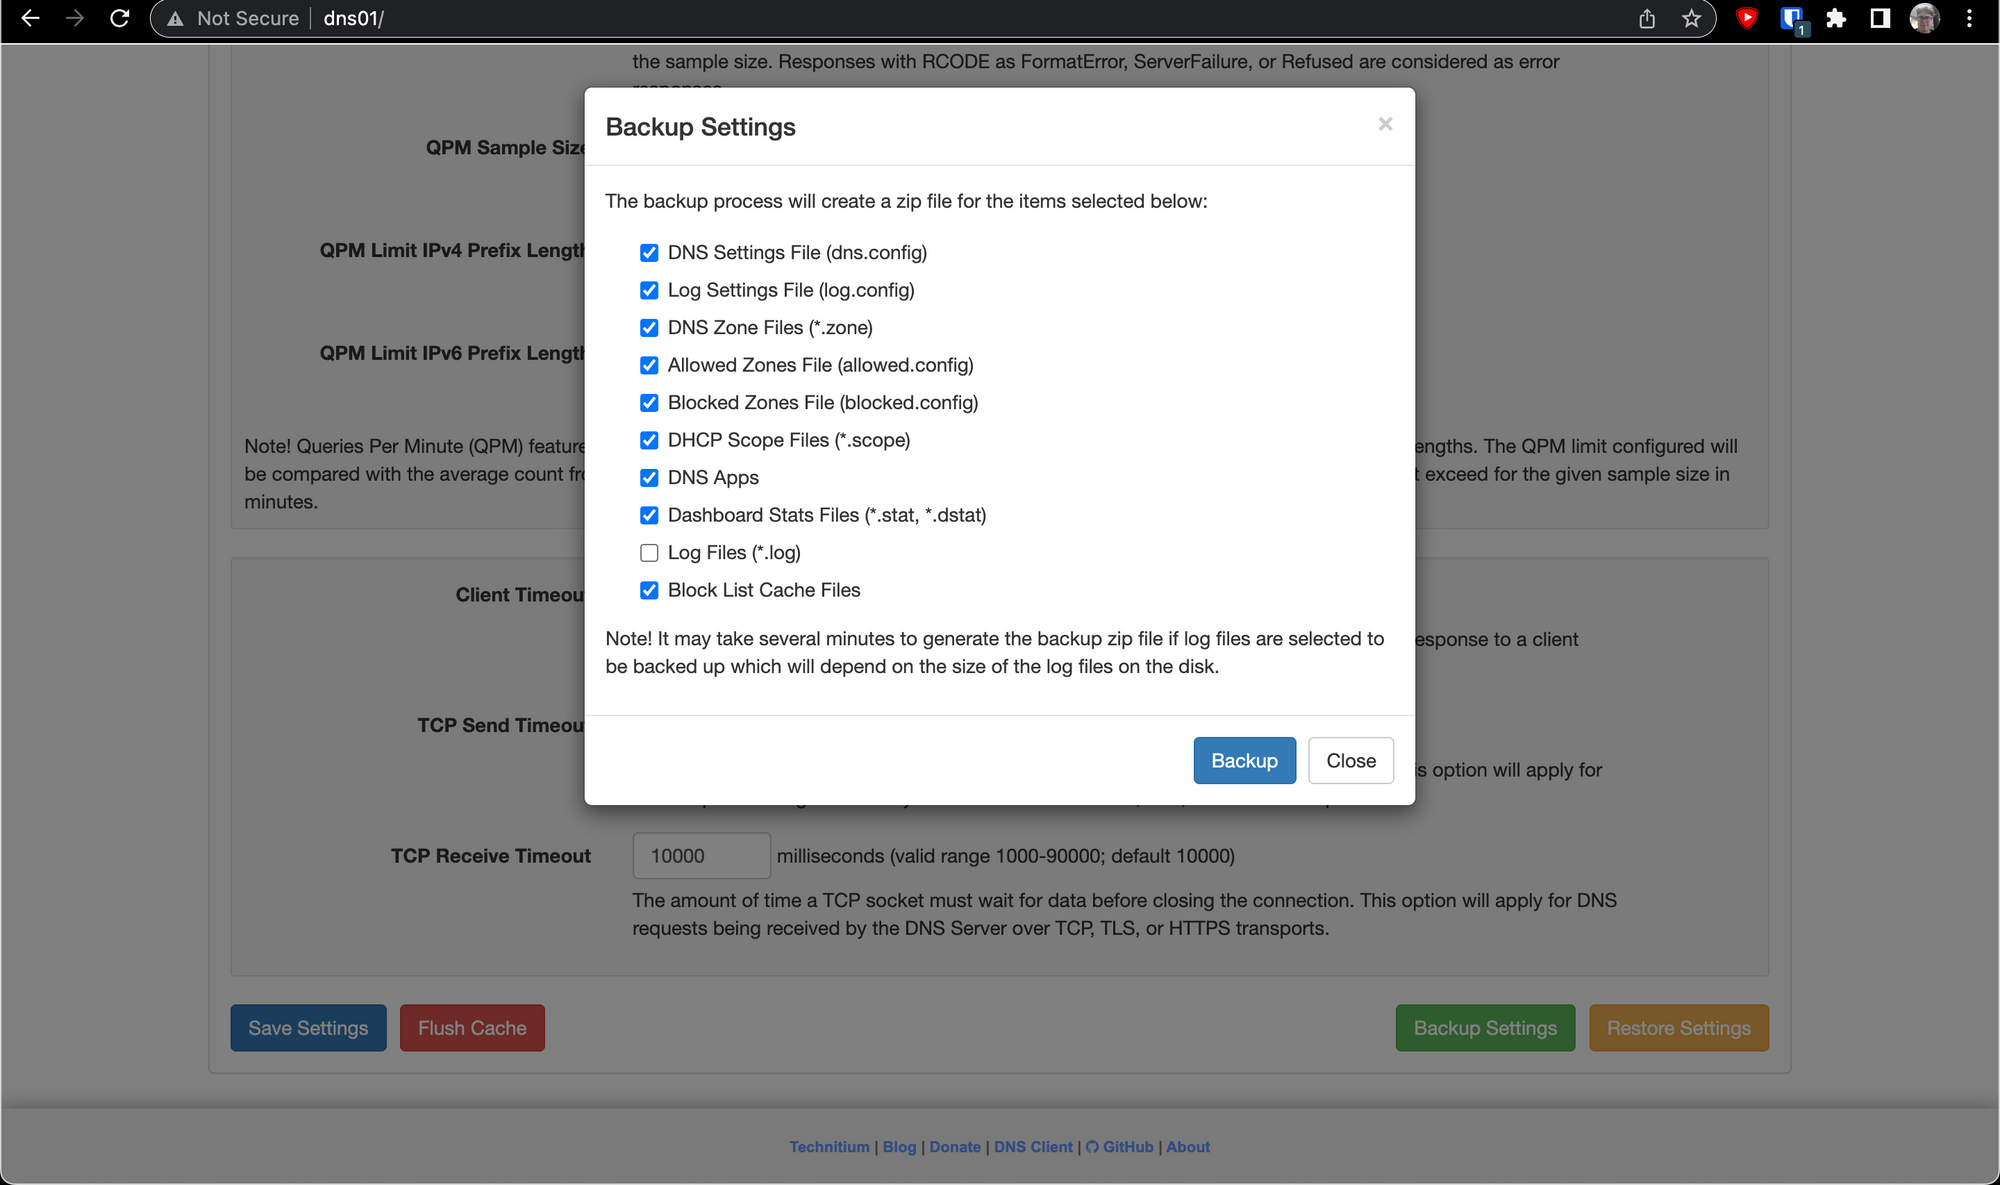Uncheck DHCP Scope Files option

point(649,440)
